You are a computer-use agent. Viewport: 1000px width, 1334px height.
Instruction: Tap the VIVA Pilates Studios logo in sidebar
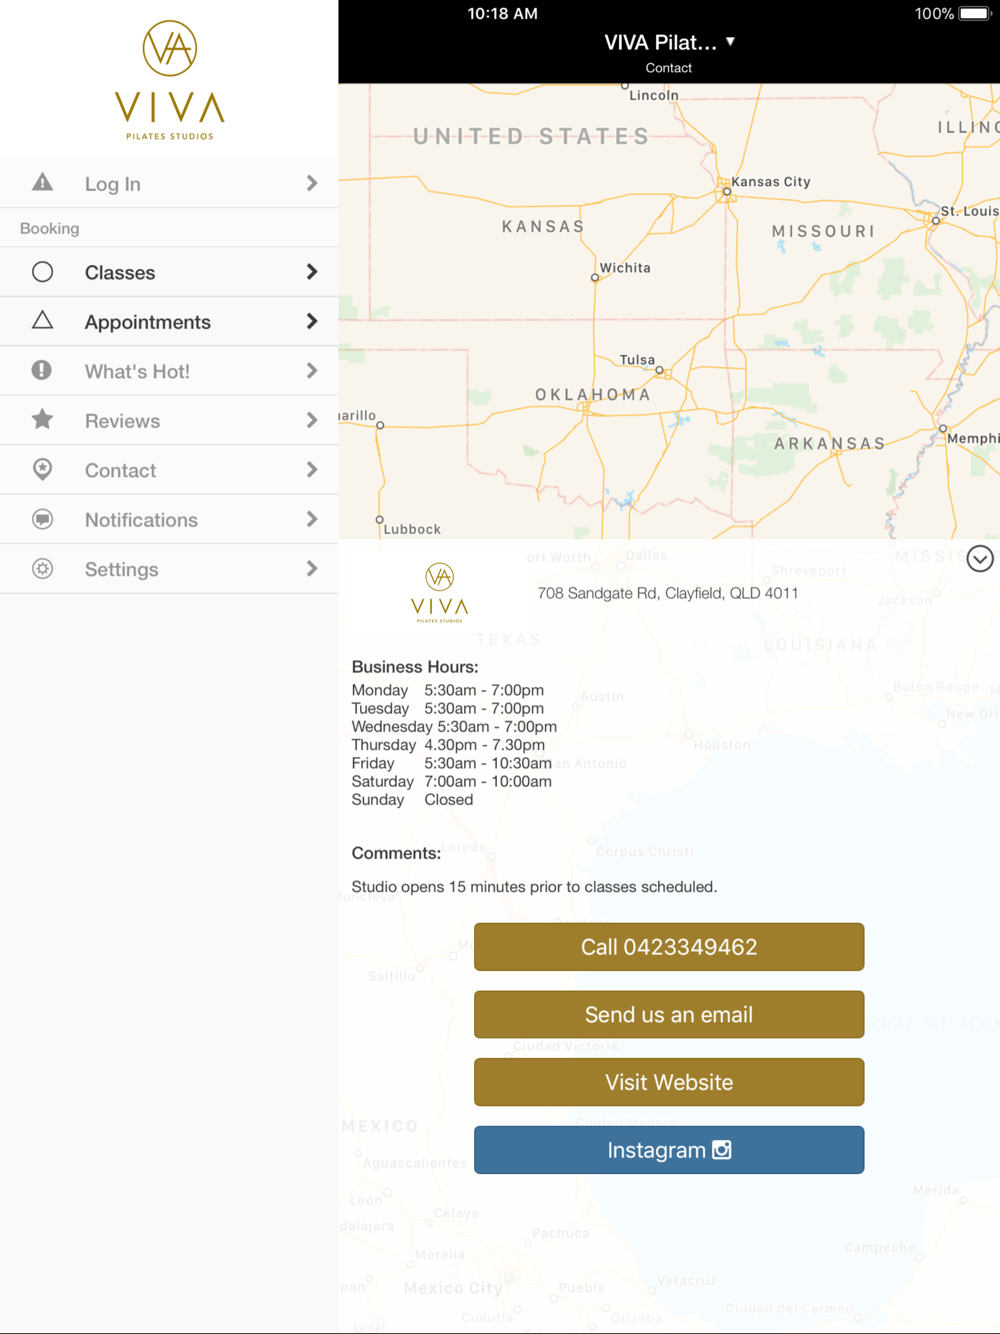click(169, 80)
